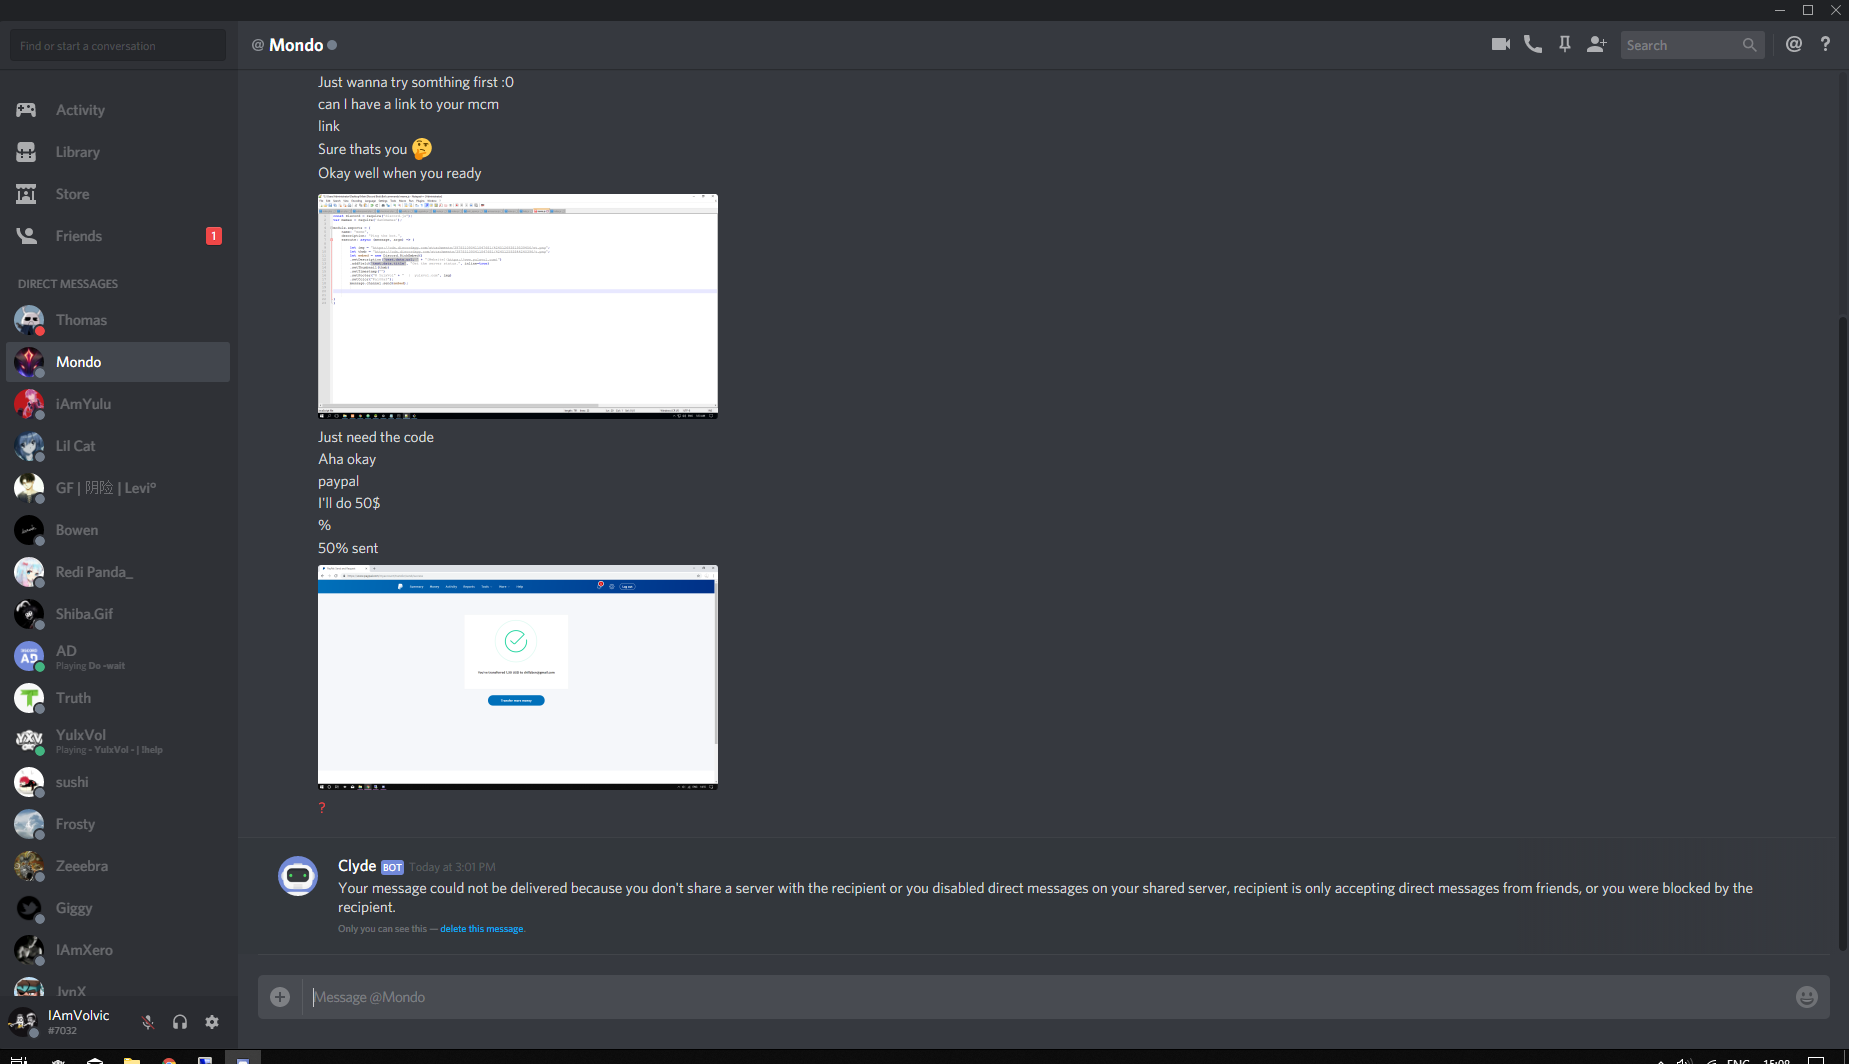This screenshot has width=1849, height=1064.
Task: Open DM with Redi Panda_
Action: click(118, 572)
